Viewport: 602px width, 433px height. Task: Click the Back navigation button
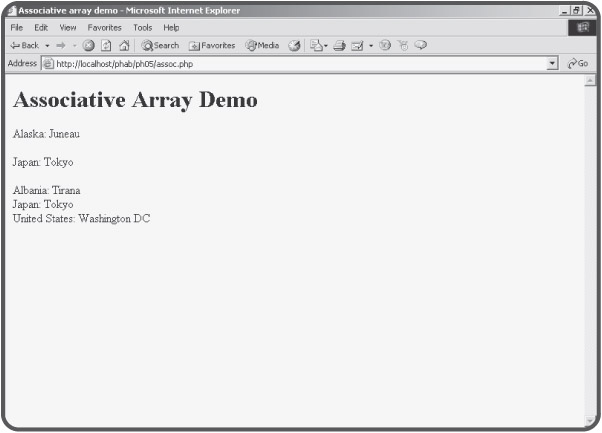tap(24, 45)
